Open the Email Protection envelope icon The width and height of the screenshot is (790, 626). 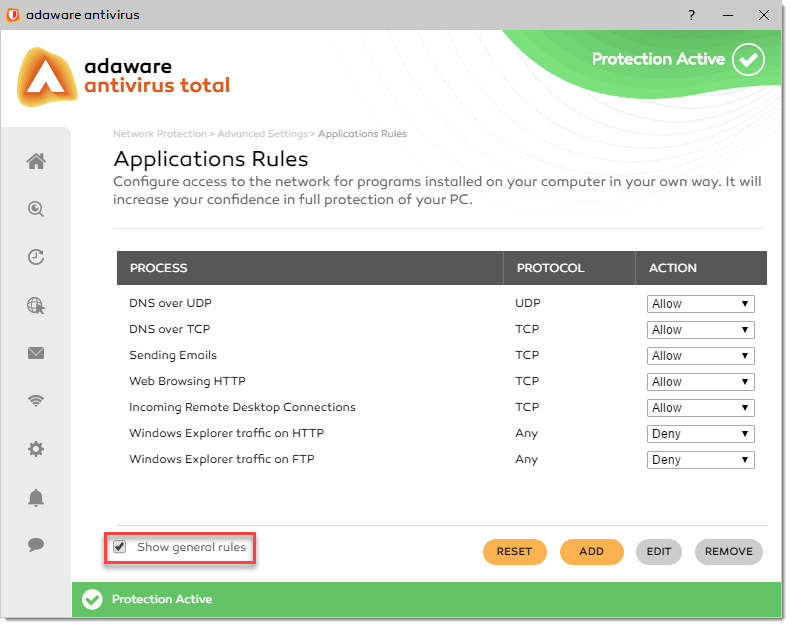[36, 353]
